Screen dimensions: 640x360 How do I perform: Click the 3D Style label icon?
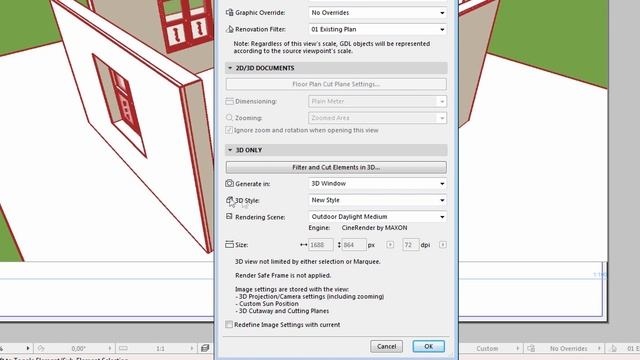pos(229,200)
